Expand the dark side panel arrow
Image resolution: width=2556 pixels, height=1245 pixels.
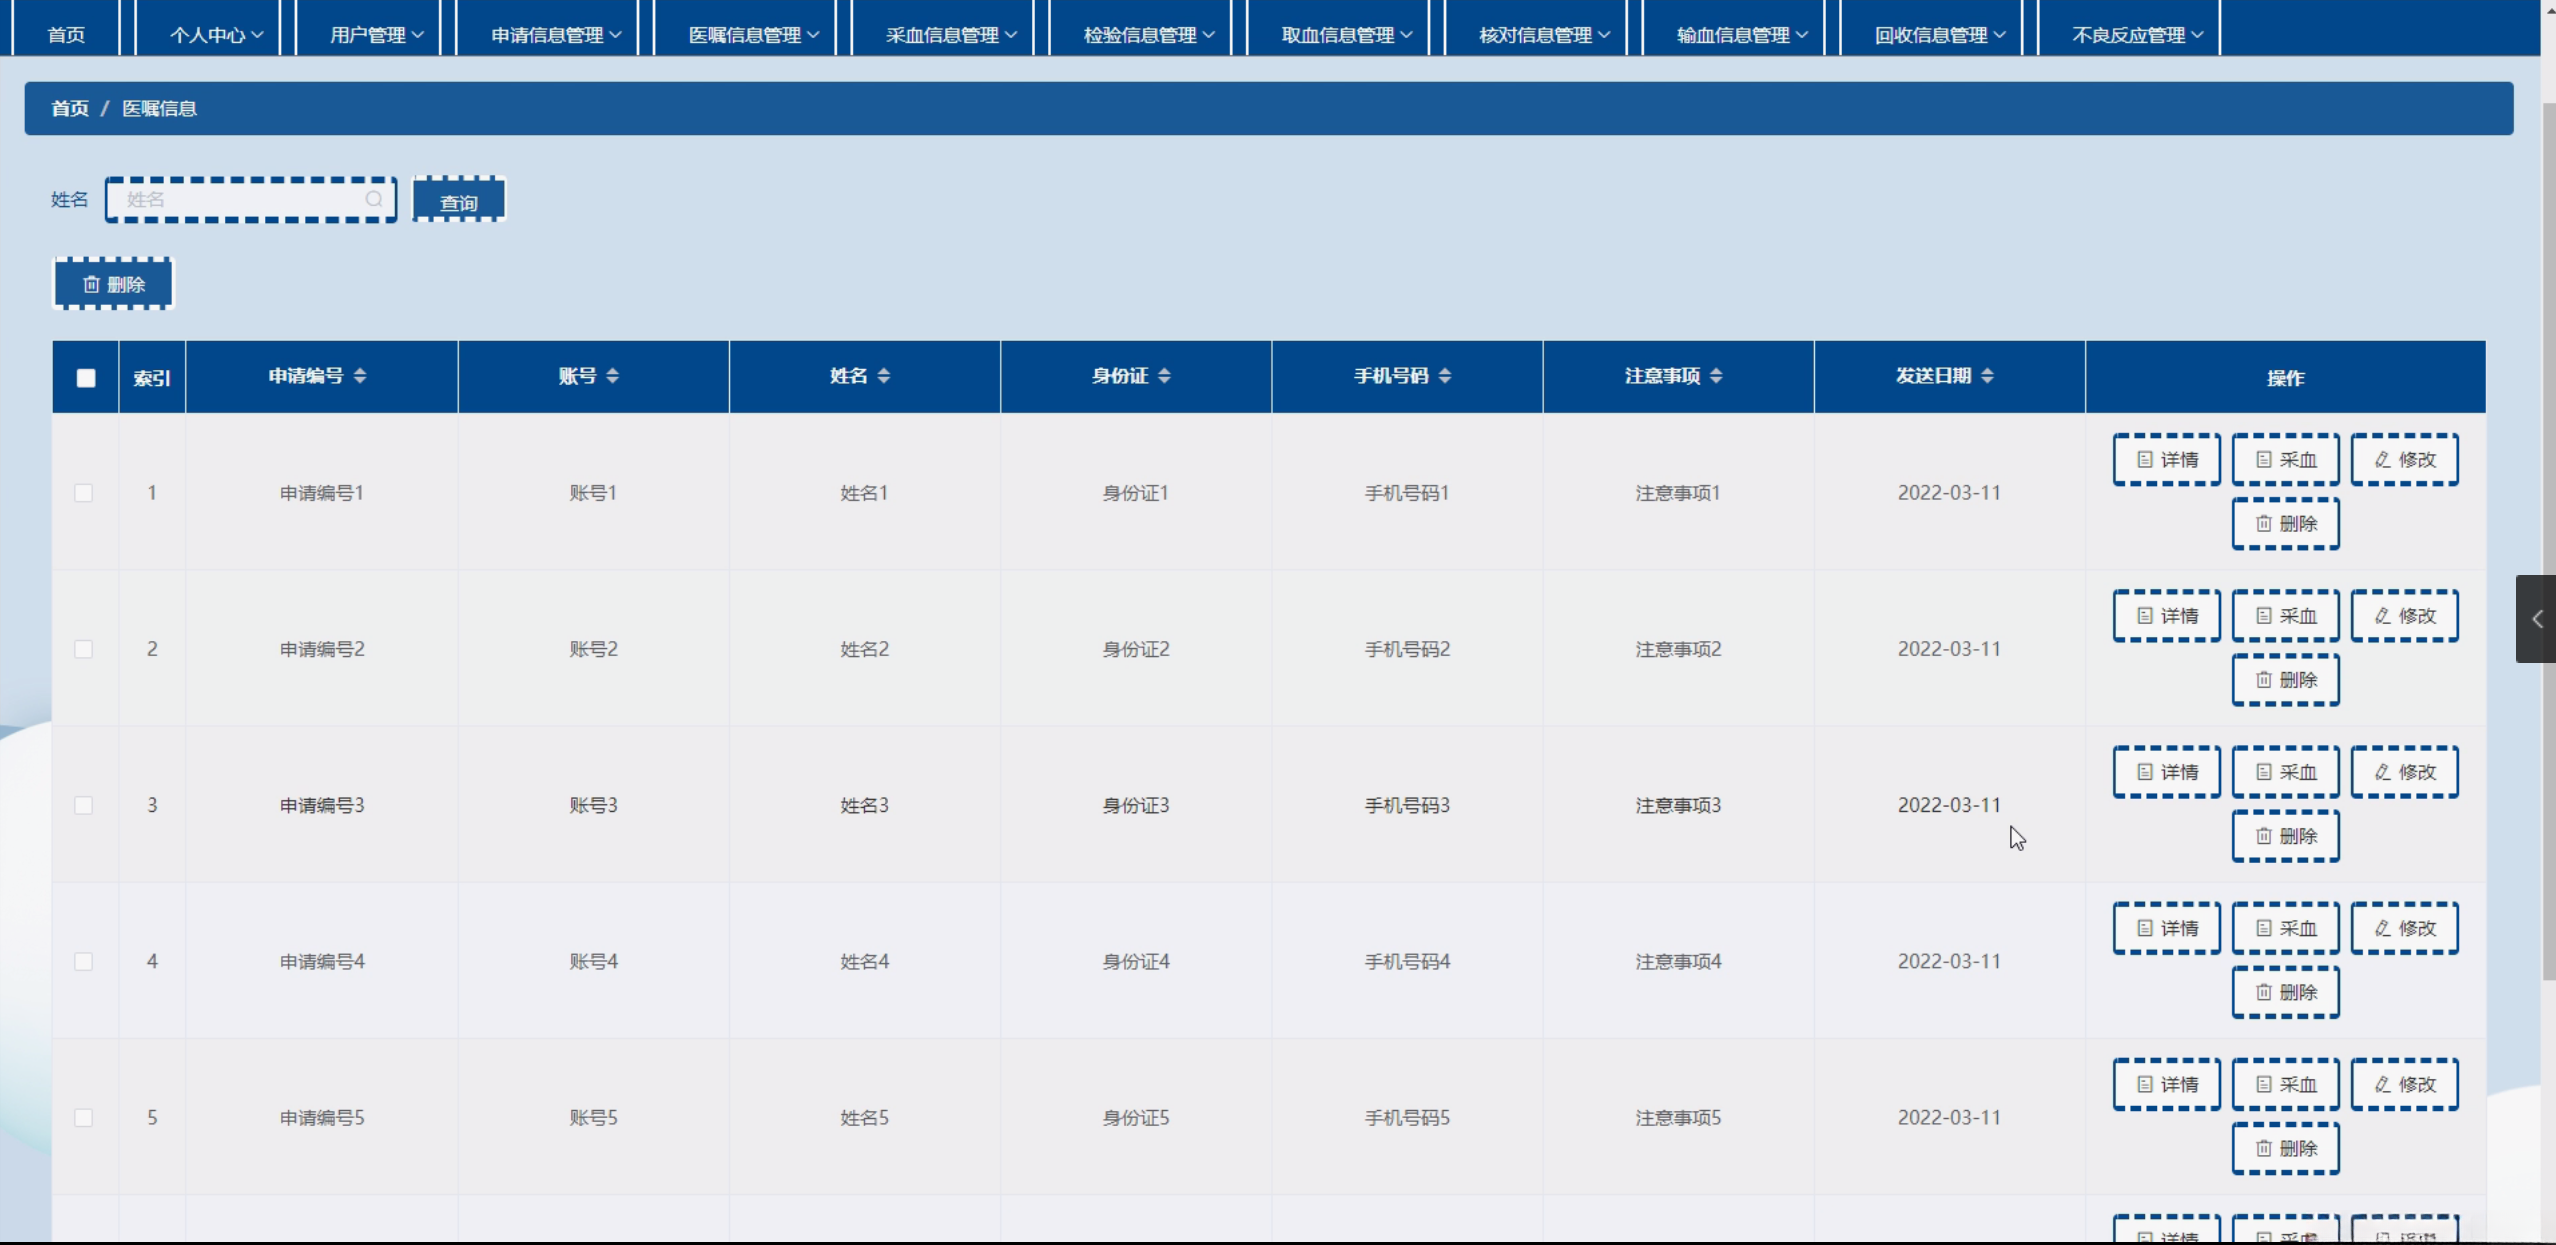point(2536,619)
